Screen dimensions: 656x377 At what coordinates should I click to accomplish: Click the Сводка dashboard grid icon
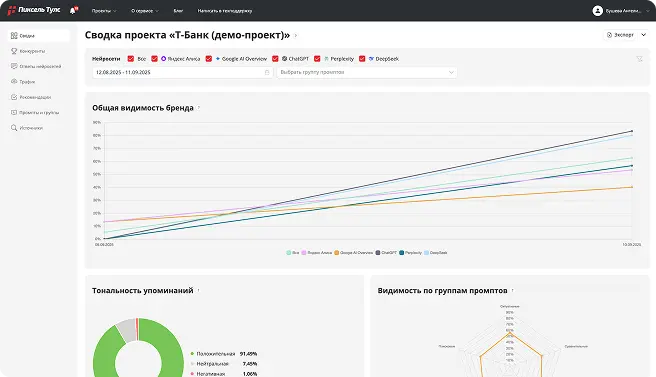pos(14,36)
